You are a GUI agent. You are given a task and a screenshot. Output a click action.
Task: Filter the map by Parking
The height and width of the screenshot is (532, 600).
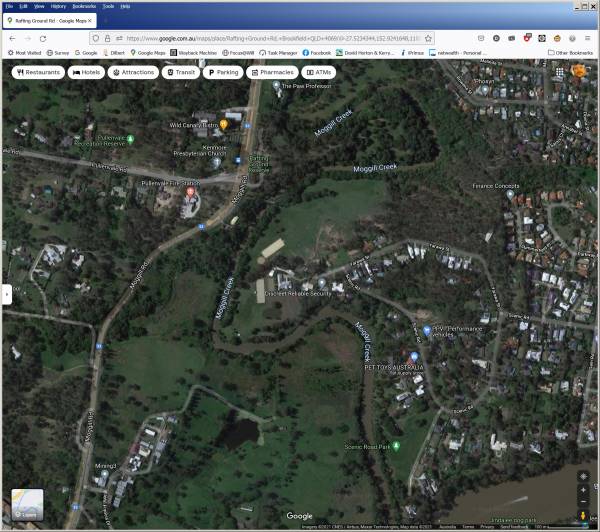pyautogui.click(x=223, y=72)
